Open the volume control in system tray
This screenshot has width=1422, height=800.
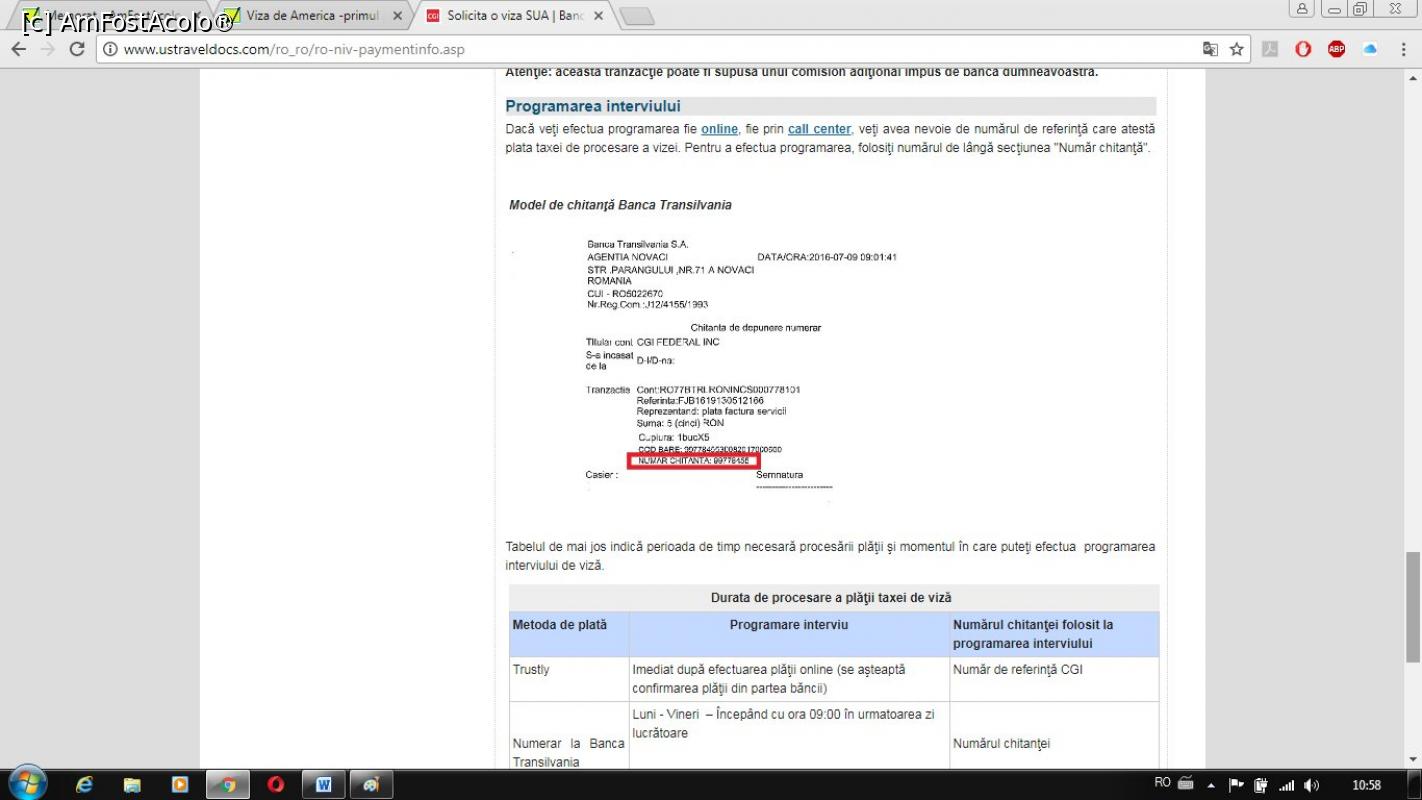coord(1312,785)
